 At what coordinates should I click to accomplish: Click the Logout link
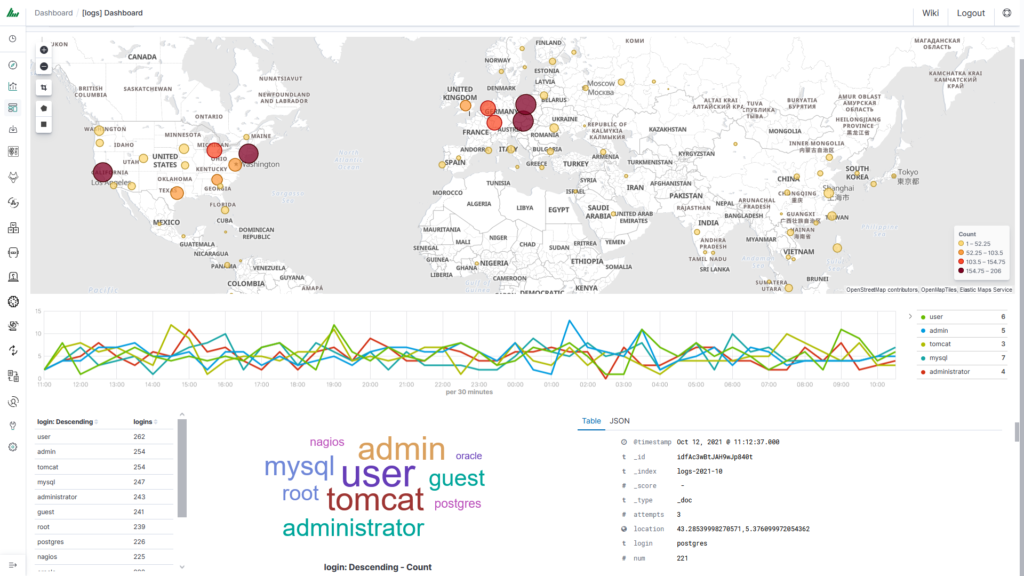point(970,13)
